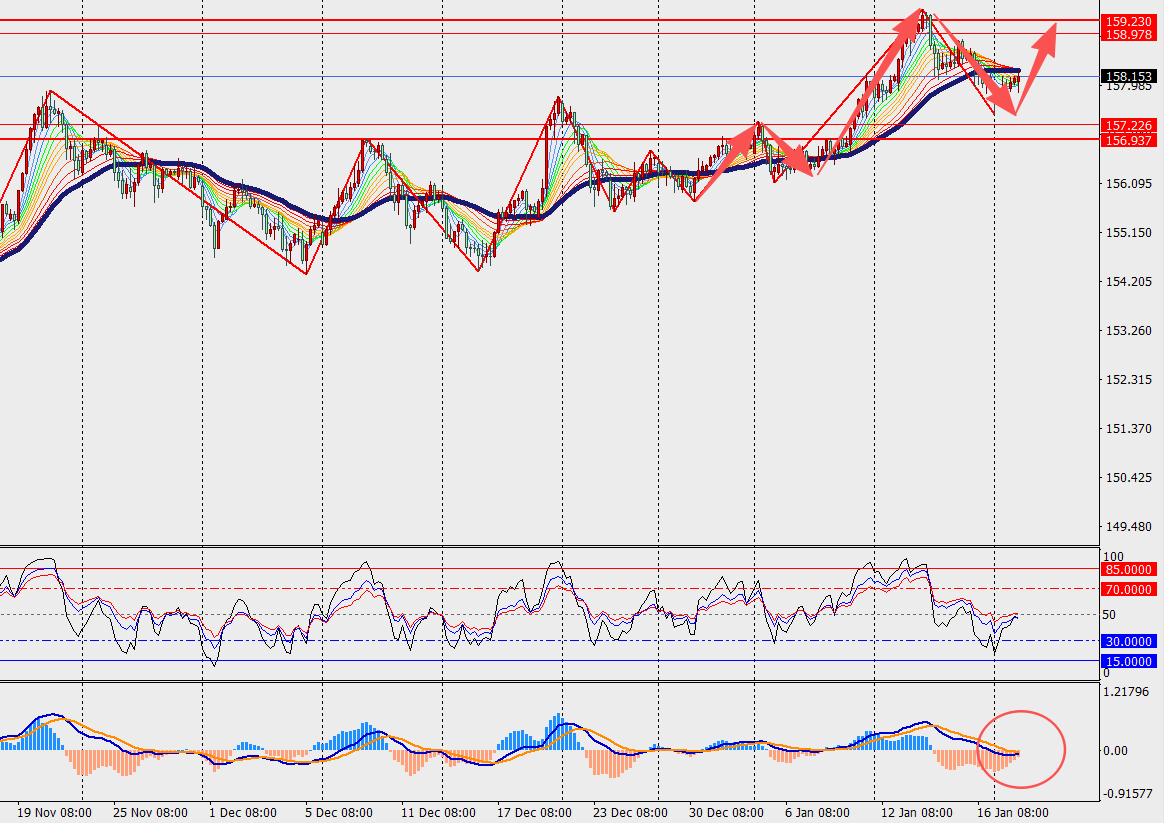Select the 16 Jan 08:00 time marker

1011,813
